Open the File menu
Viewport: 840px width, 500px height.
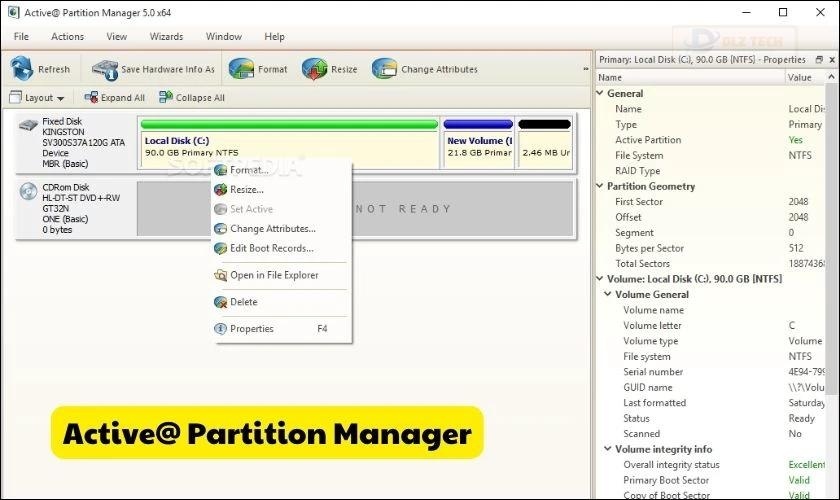click(x=21, y=36)
